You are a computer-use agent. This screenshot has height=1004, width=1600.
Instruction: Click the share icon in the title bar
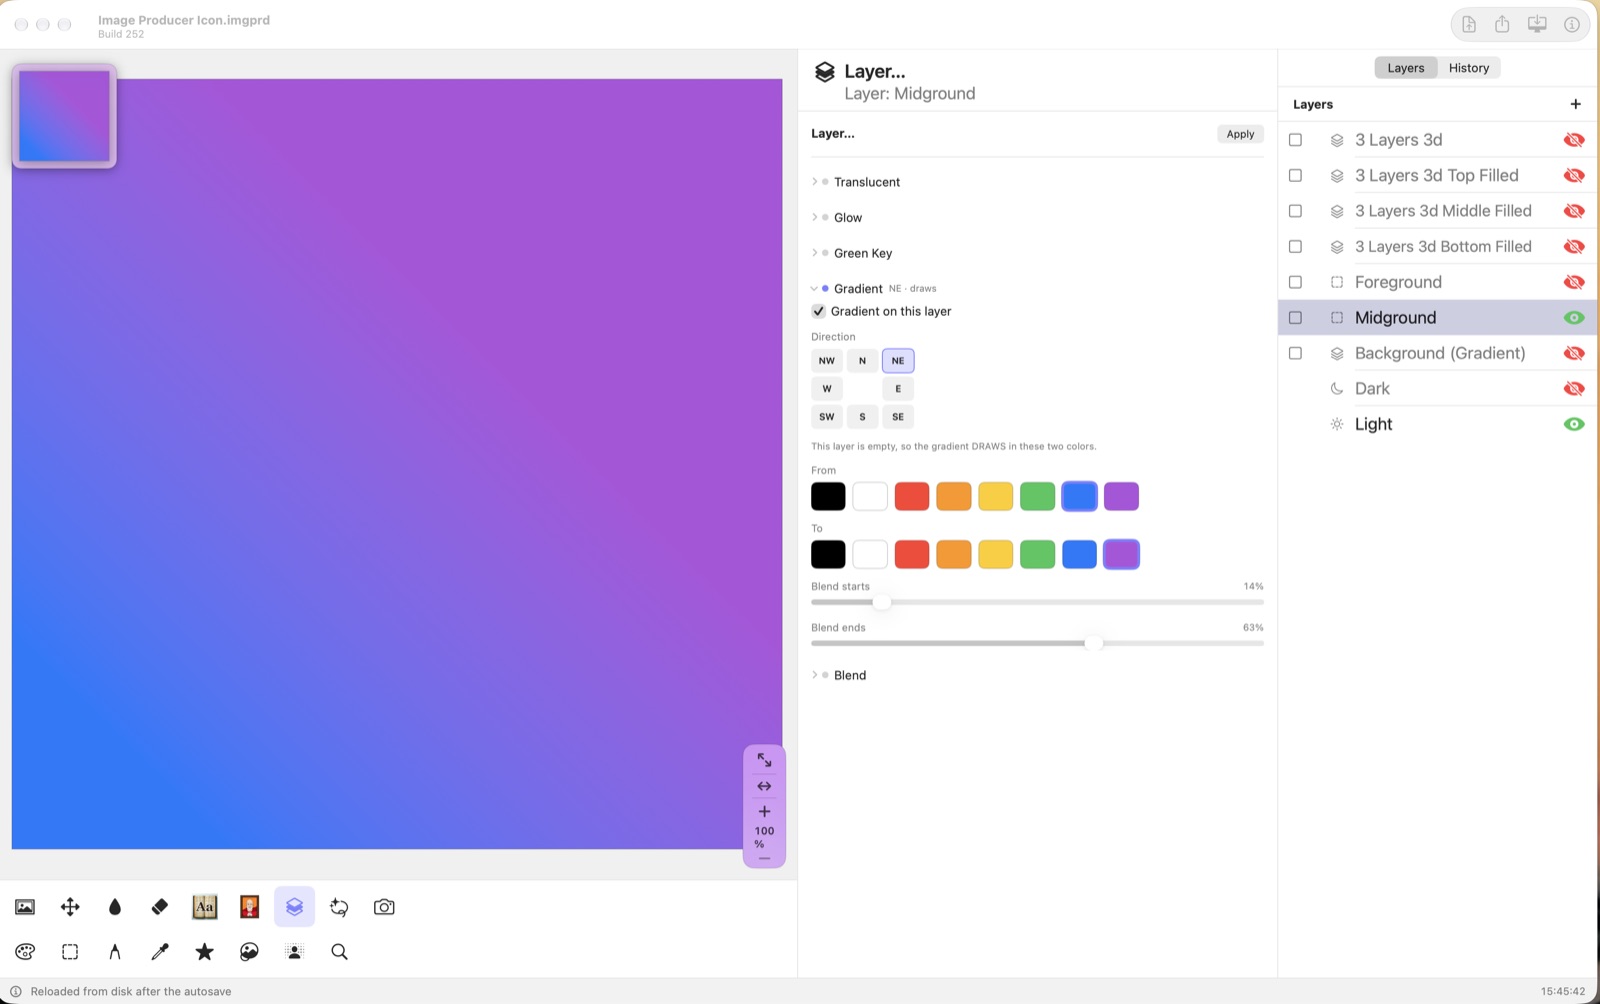1502,24
